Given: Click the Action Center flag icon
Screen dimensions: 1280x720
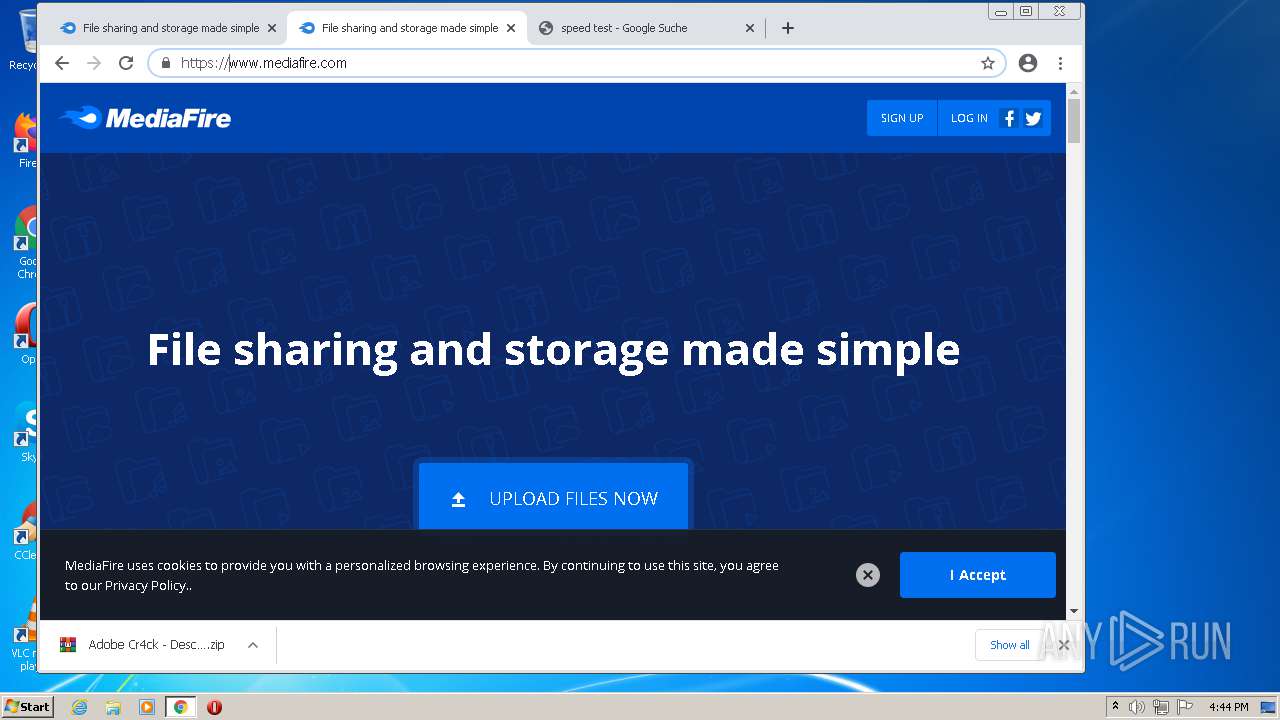Looking at the screenshot, I should pos(1185,707).
